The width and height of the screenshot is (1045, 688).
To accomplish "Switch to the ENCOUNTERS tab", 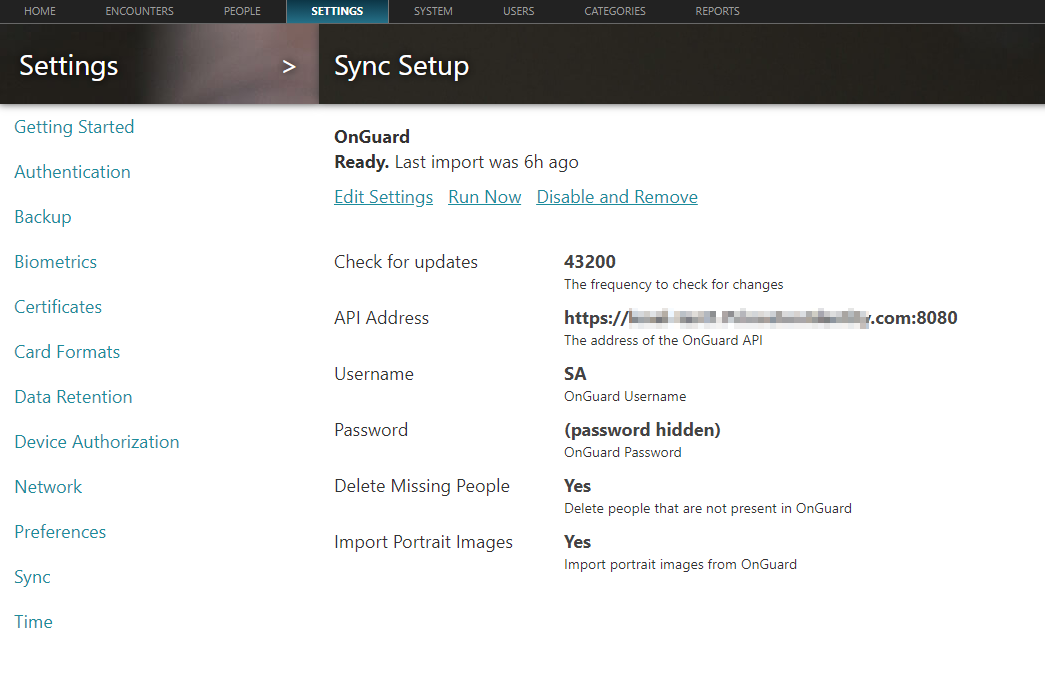I will [139, 11].
